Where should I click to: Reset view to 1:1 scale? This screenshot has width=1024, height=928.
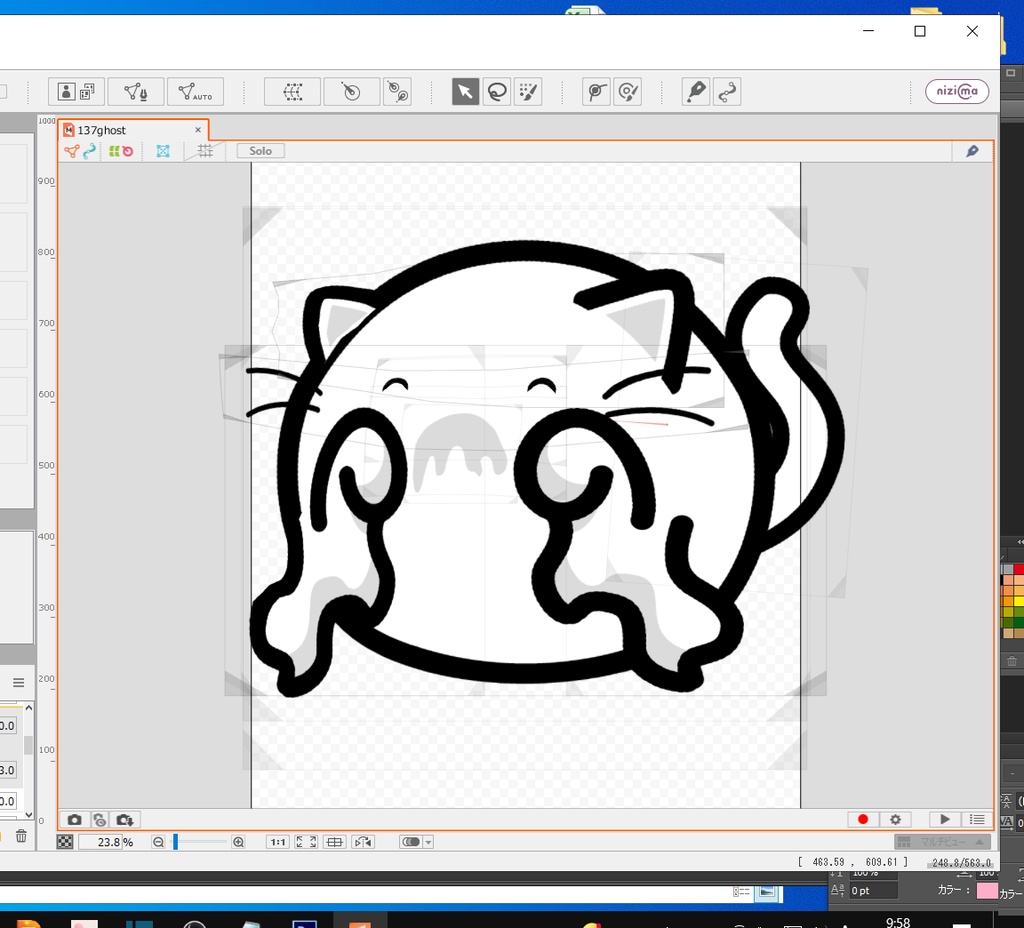tap(278, 842)
